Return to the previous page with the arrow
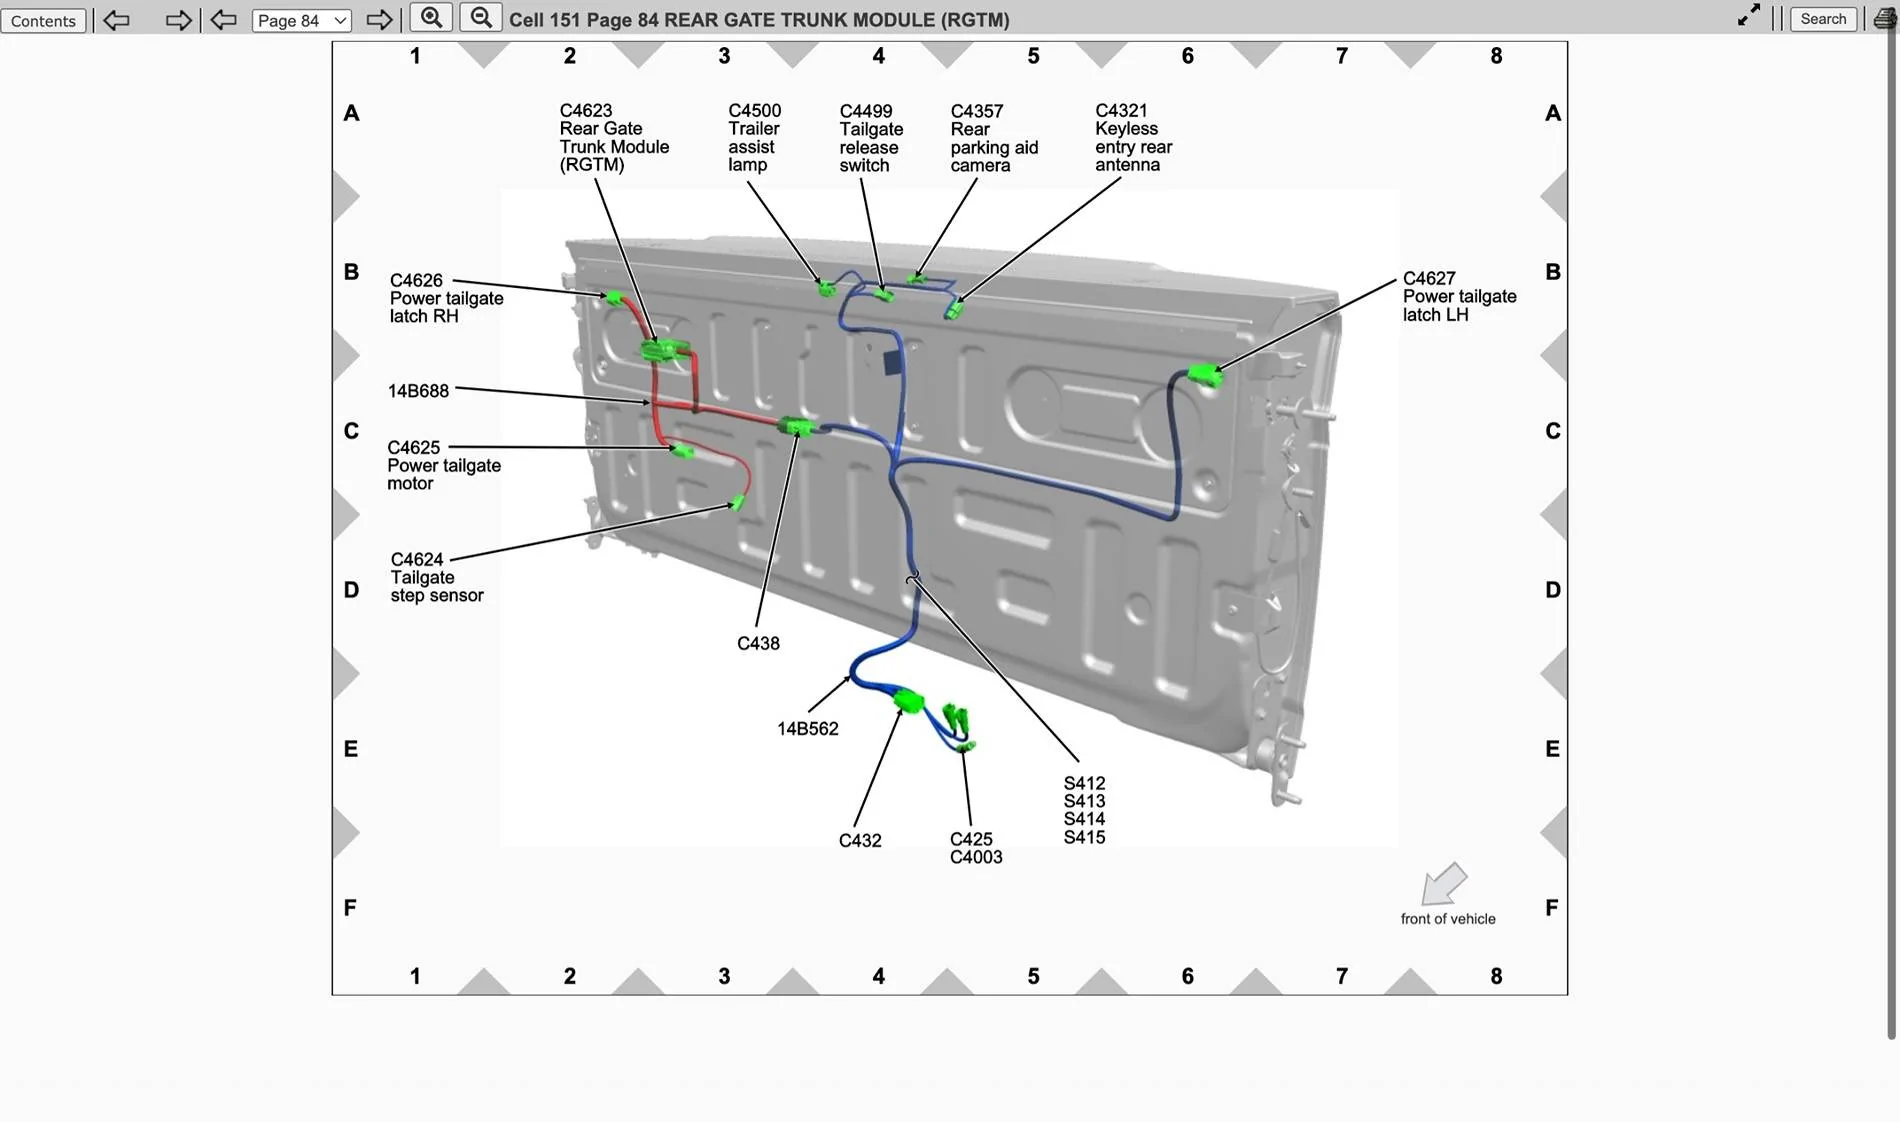 click(223, 20)
